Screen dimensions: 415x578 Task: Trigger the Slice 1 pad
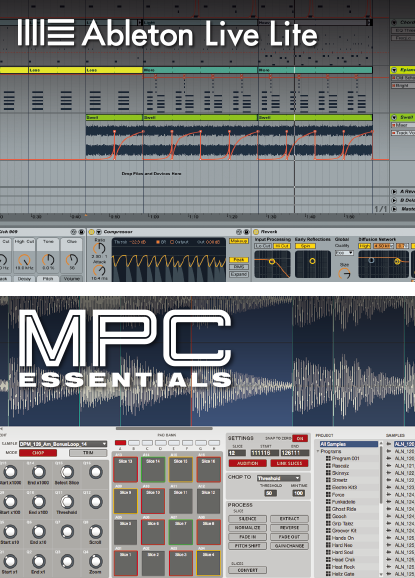click(125, 563)
